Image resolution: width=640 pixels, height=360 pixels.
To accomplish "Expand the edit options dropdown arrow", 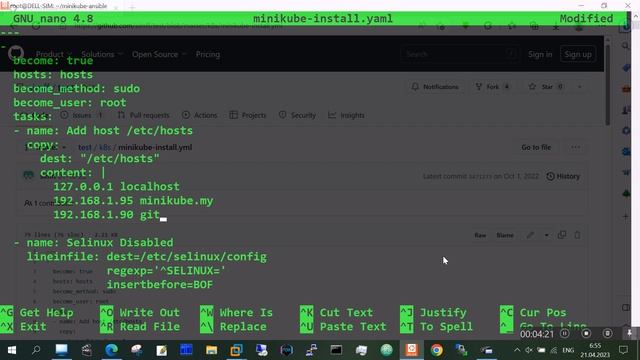I will click(546, 235).
